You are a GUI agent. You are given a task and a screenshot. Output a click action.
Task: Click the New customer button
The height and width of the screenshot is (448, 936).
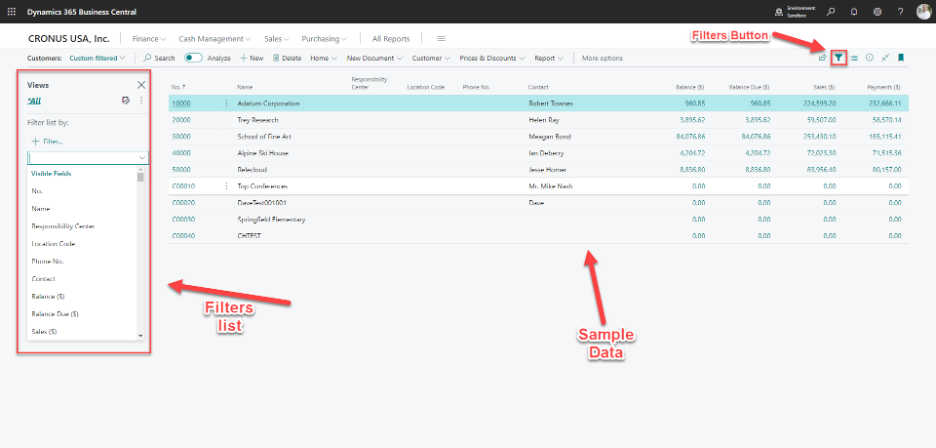pyautogui.click(x=251, y=58)
